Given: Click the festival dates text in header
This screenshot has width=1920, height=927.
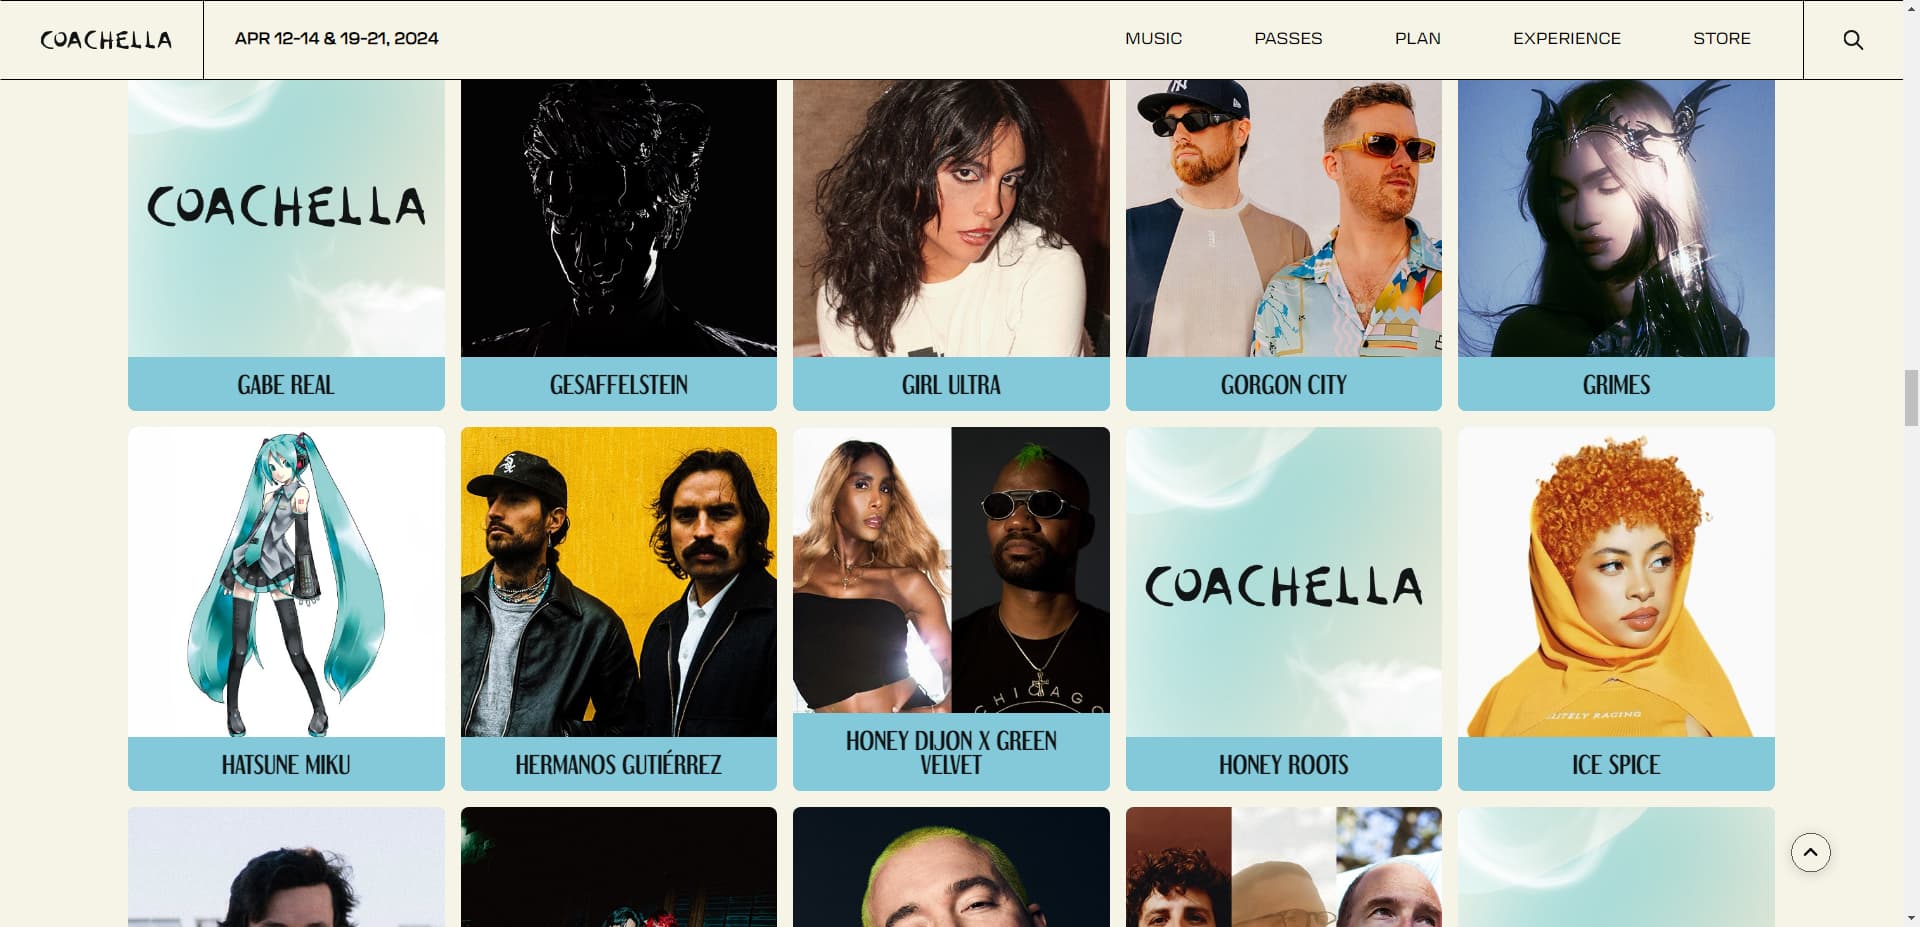Looking at the screenshot, I should 336,39.
